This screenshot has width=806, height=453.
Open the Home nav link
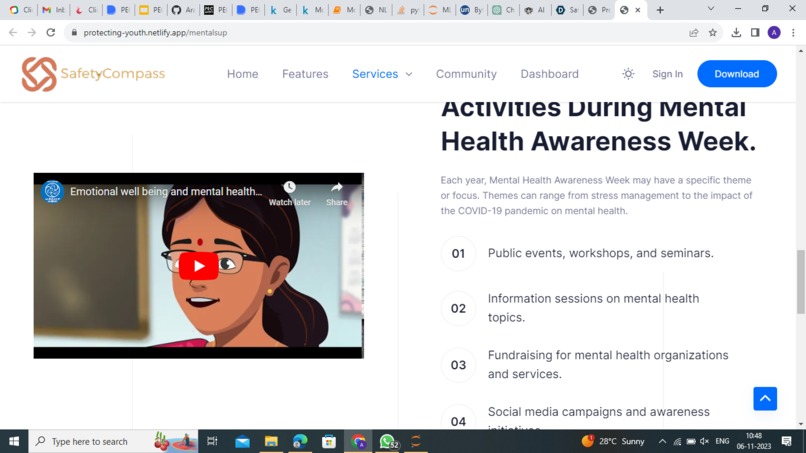click(243, 74)
